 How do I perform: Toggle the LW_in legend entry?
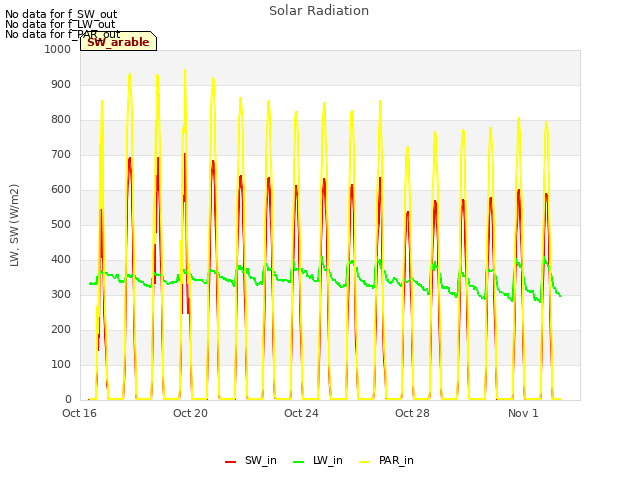pos(318,460)
